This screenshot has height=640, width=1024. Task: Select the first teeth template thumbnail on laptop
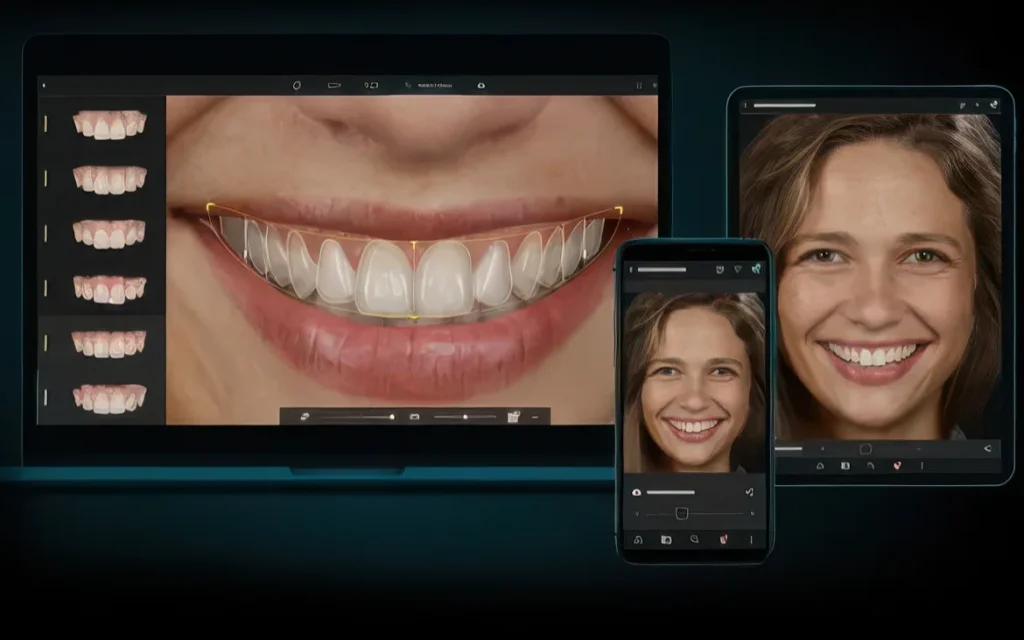[109, 124]
